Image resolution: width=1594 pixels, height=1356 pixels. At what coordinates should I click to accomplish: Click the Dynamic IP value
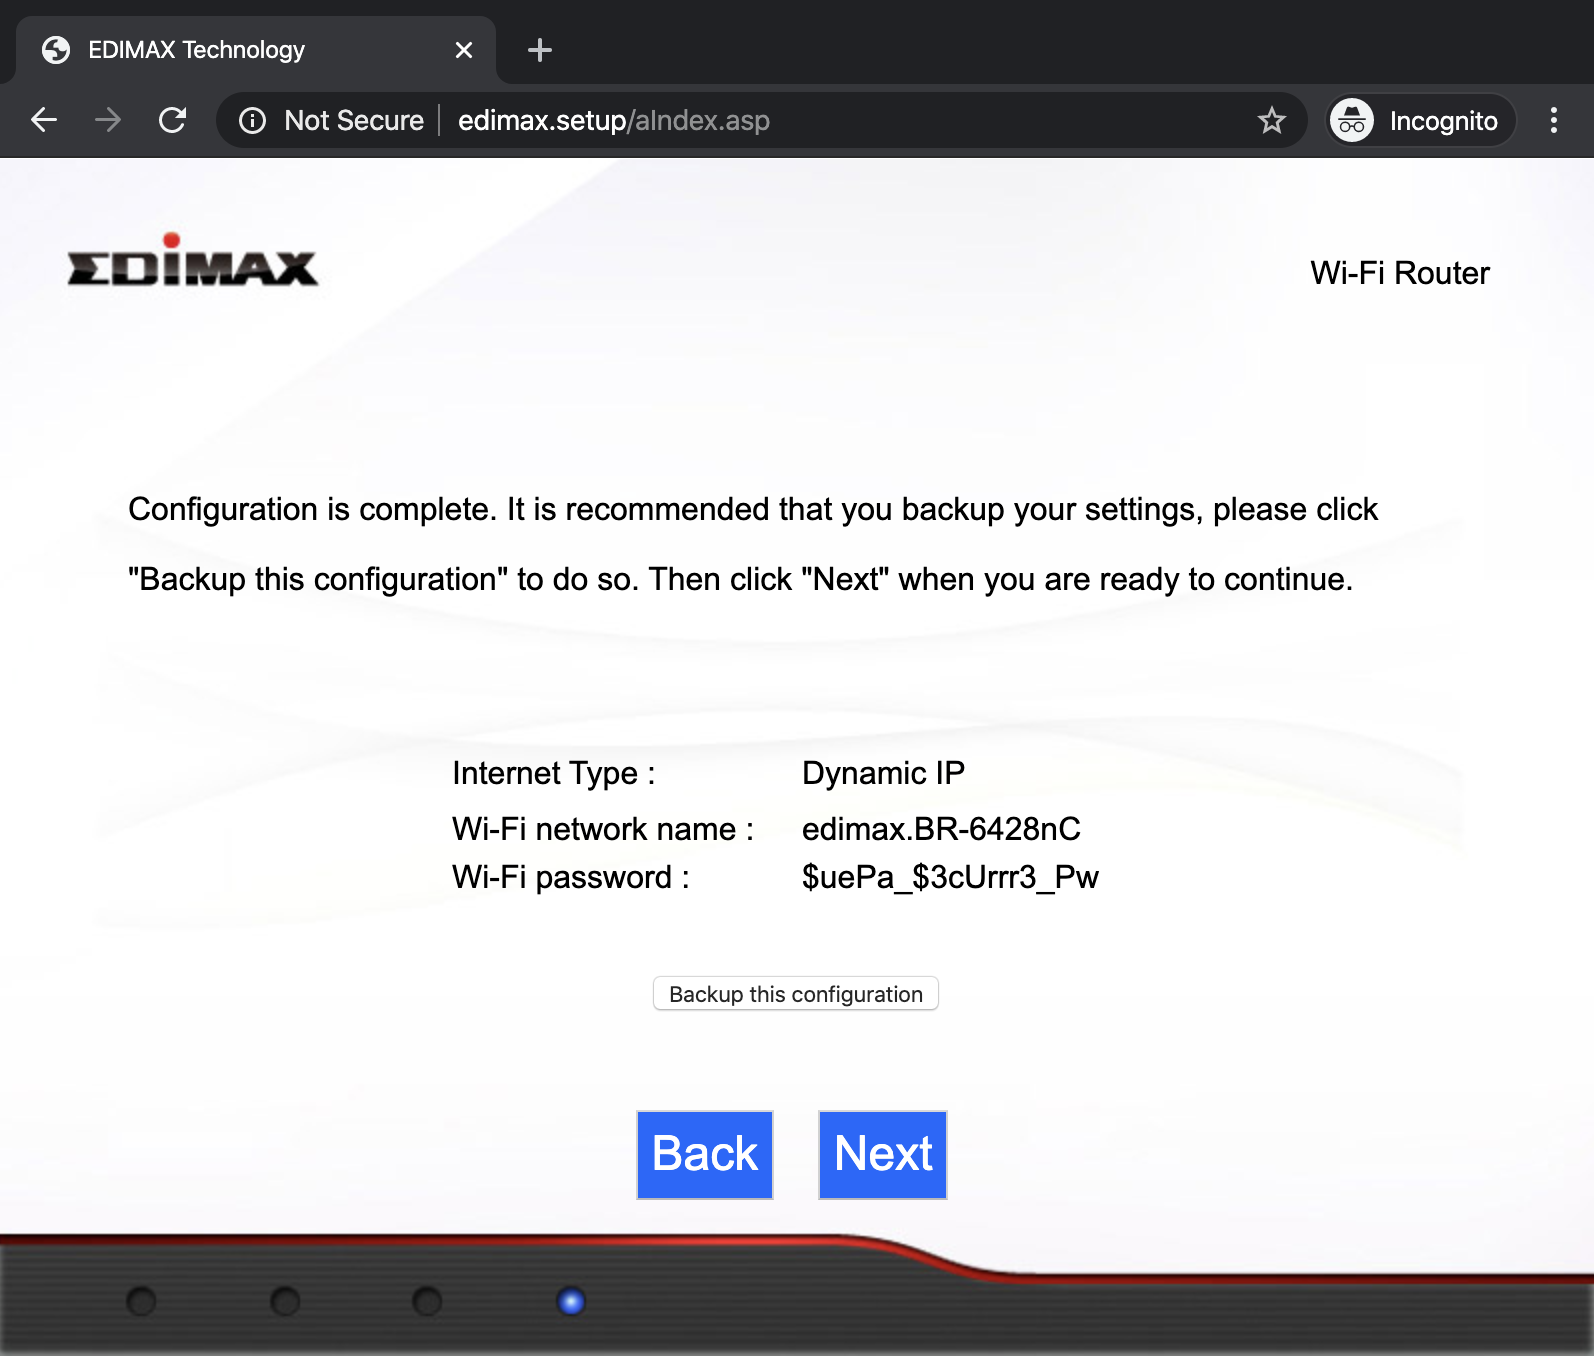883,773
